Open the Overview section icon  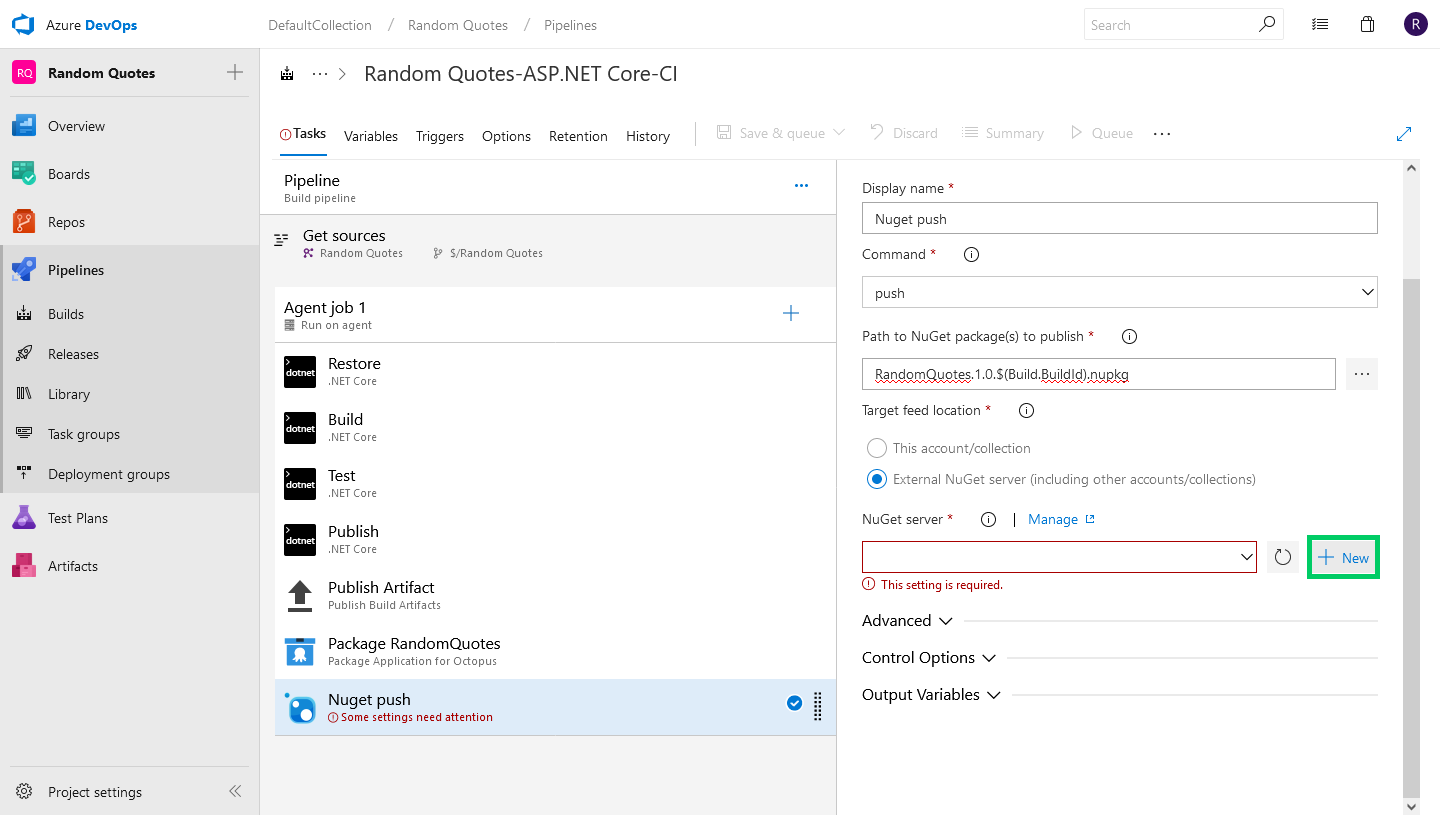click(24, 126)
